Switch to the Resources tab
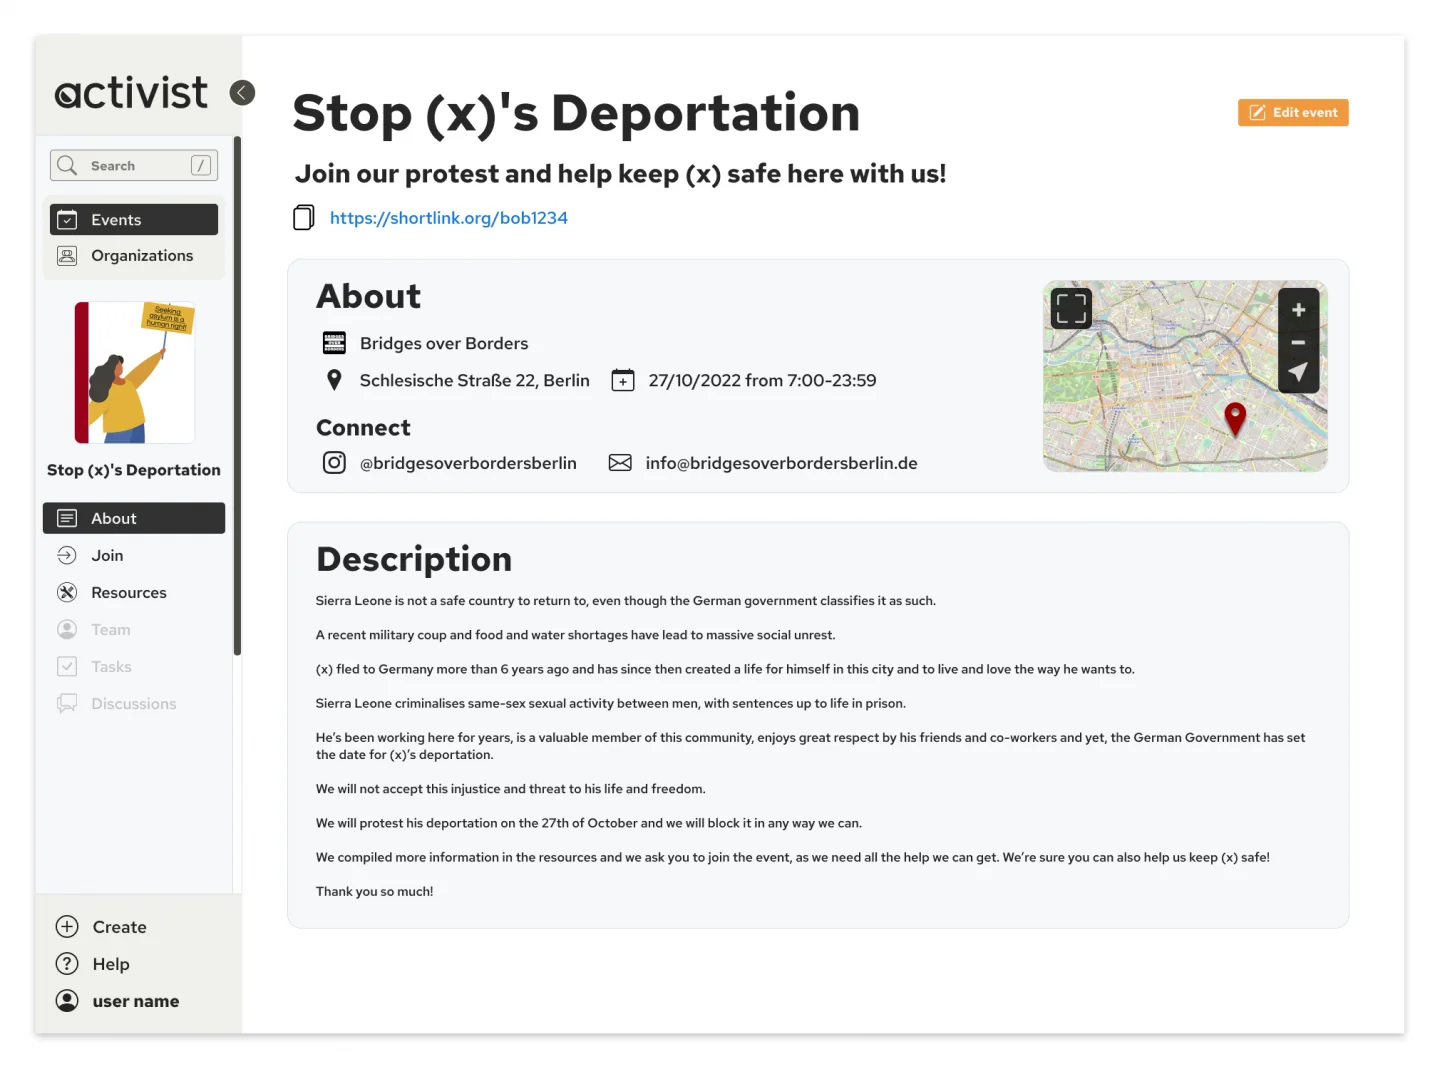 [x=128, y=593]
